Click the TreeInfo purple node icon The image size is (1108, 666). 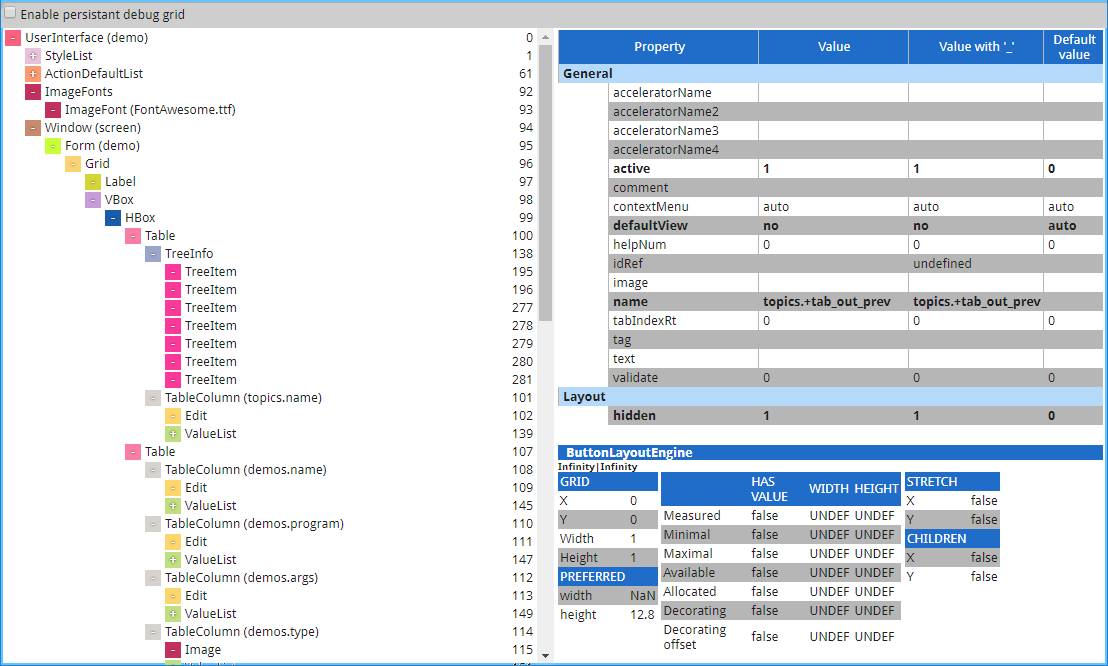point(153,253)
